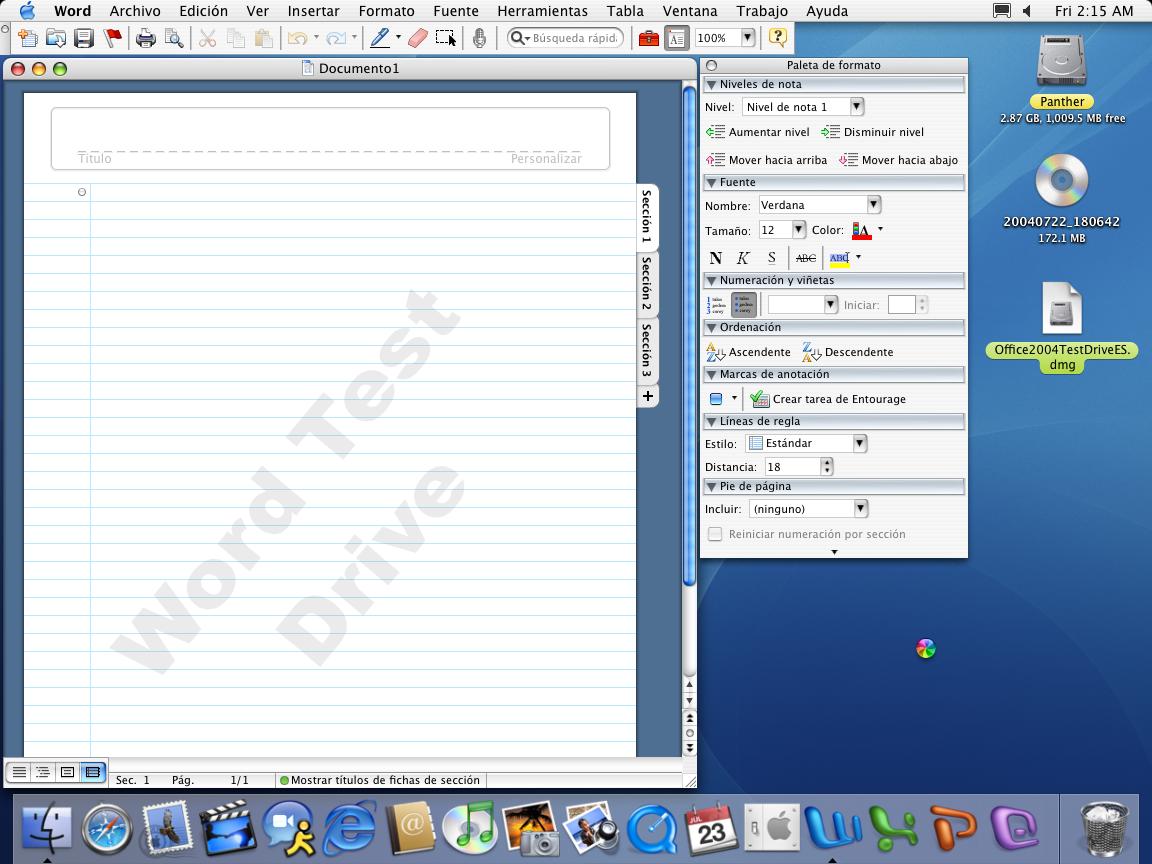Screen dimensions: 1152x864
Task: Collapse the Líneas de regla section
Action: click(x=711, y=421)
